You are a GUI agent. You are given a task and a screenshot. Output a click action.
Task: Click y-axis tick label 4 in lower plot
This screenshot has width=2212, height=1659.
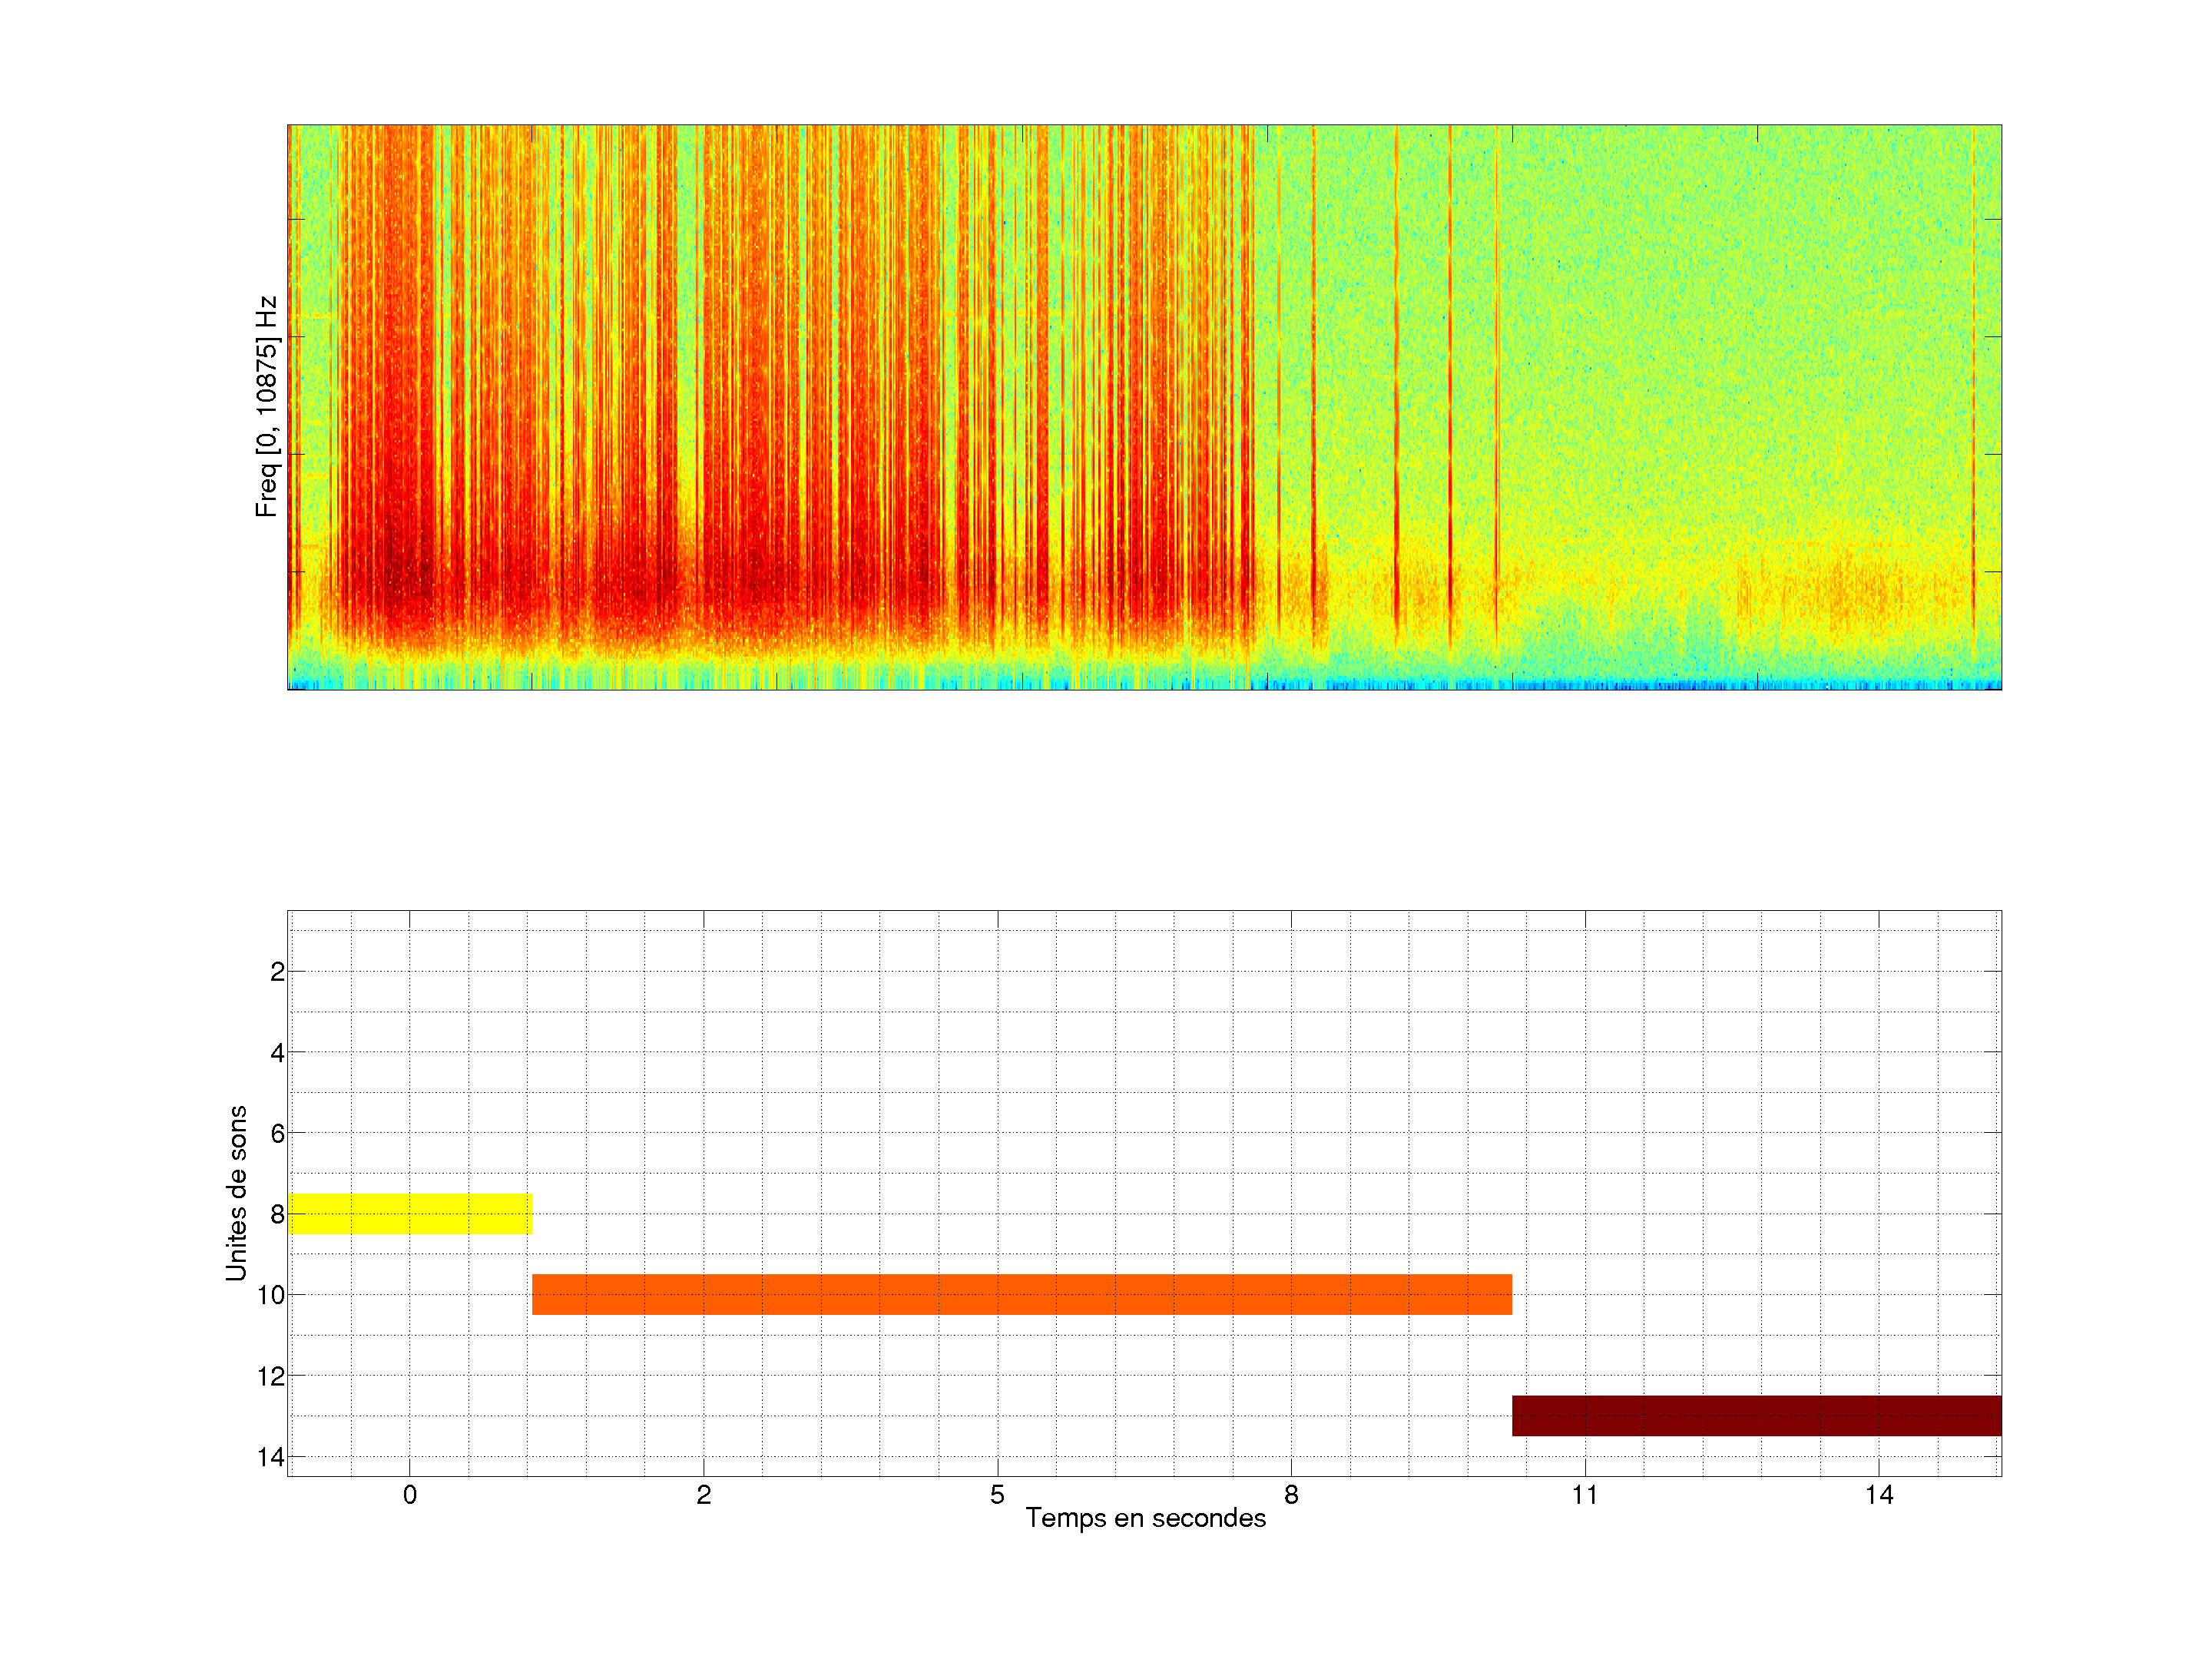[277, 1053]
